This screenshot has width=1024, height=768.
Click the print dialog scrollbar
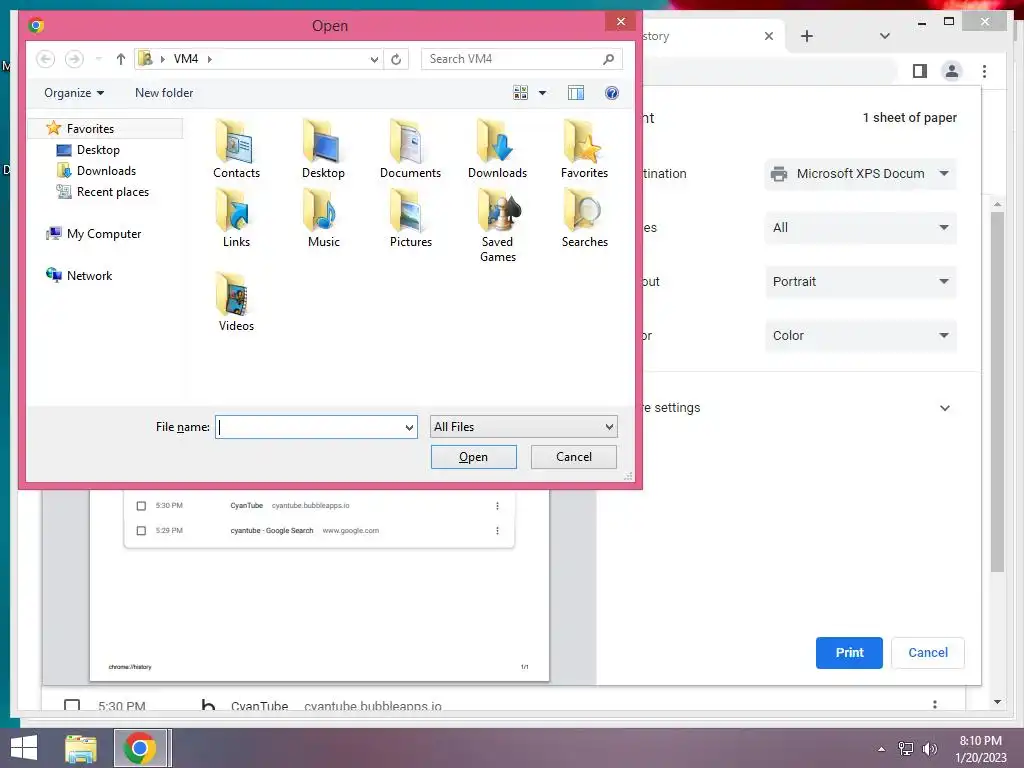tap(997, 392)
